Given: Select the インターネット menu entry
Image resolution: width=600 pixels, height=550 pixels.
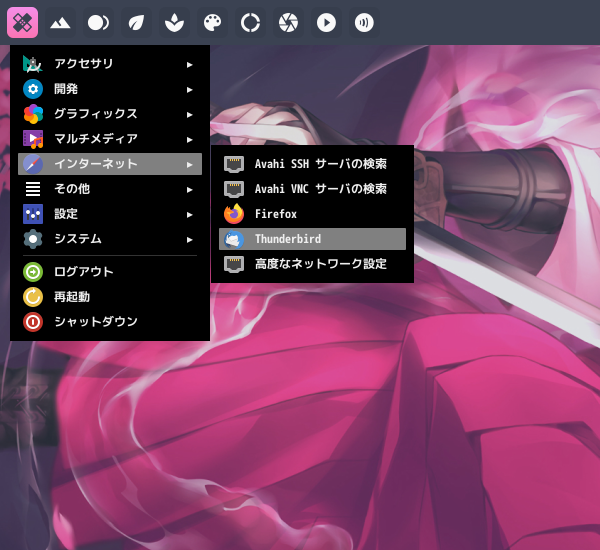Looking at the screenshot, I should click(x=110, y=164).
